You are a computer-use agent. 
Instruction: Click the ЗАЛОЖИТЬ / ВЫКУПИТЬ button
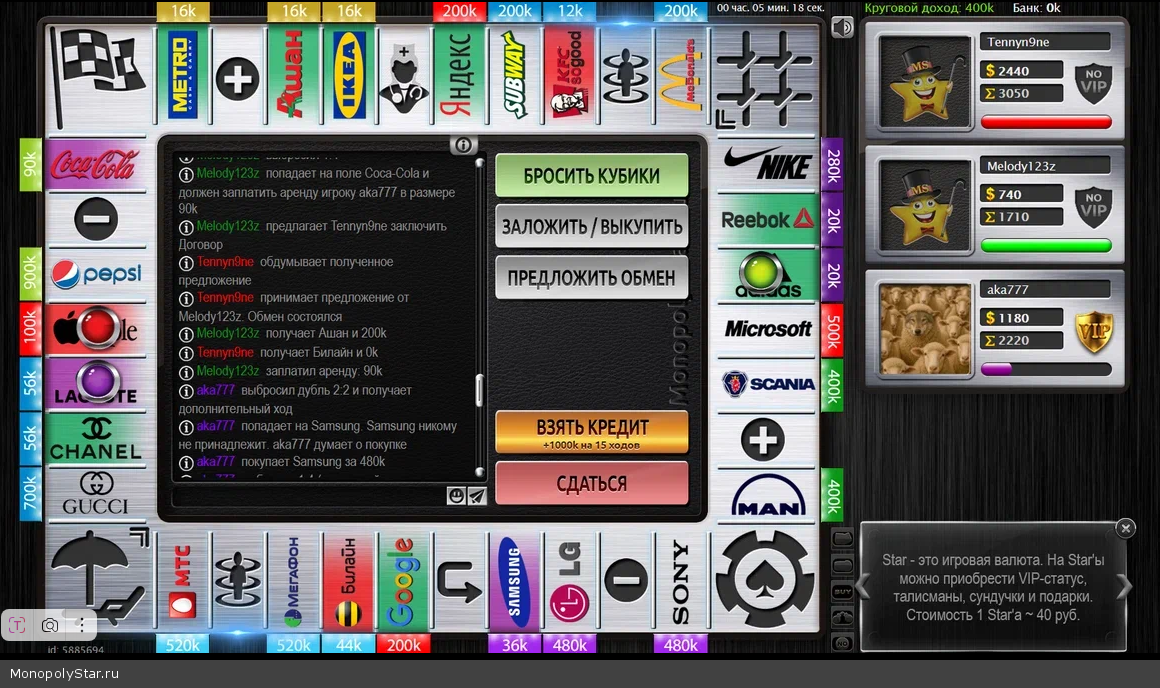coord(592,226)
